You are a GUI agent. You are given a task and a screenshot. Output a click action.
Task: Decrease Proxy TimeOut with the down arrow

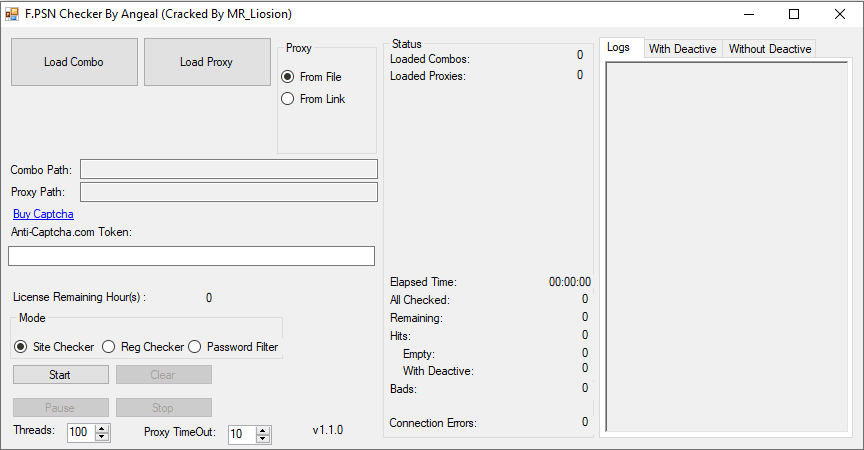pyautogui.click(x=263, y=438)
